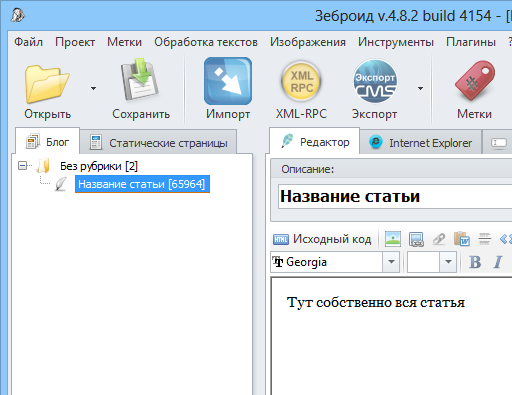Image resolution: width=512 pixels, height=395 pixels.
Task: Click the feather icon beside the article
Action: click(61, 184)
